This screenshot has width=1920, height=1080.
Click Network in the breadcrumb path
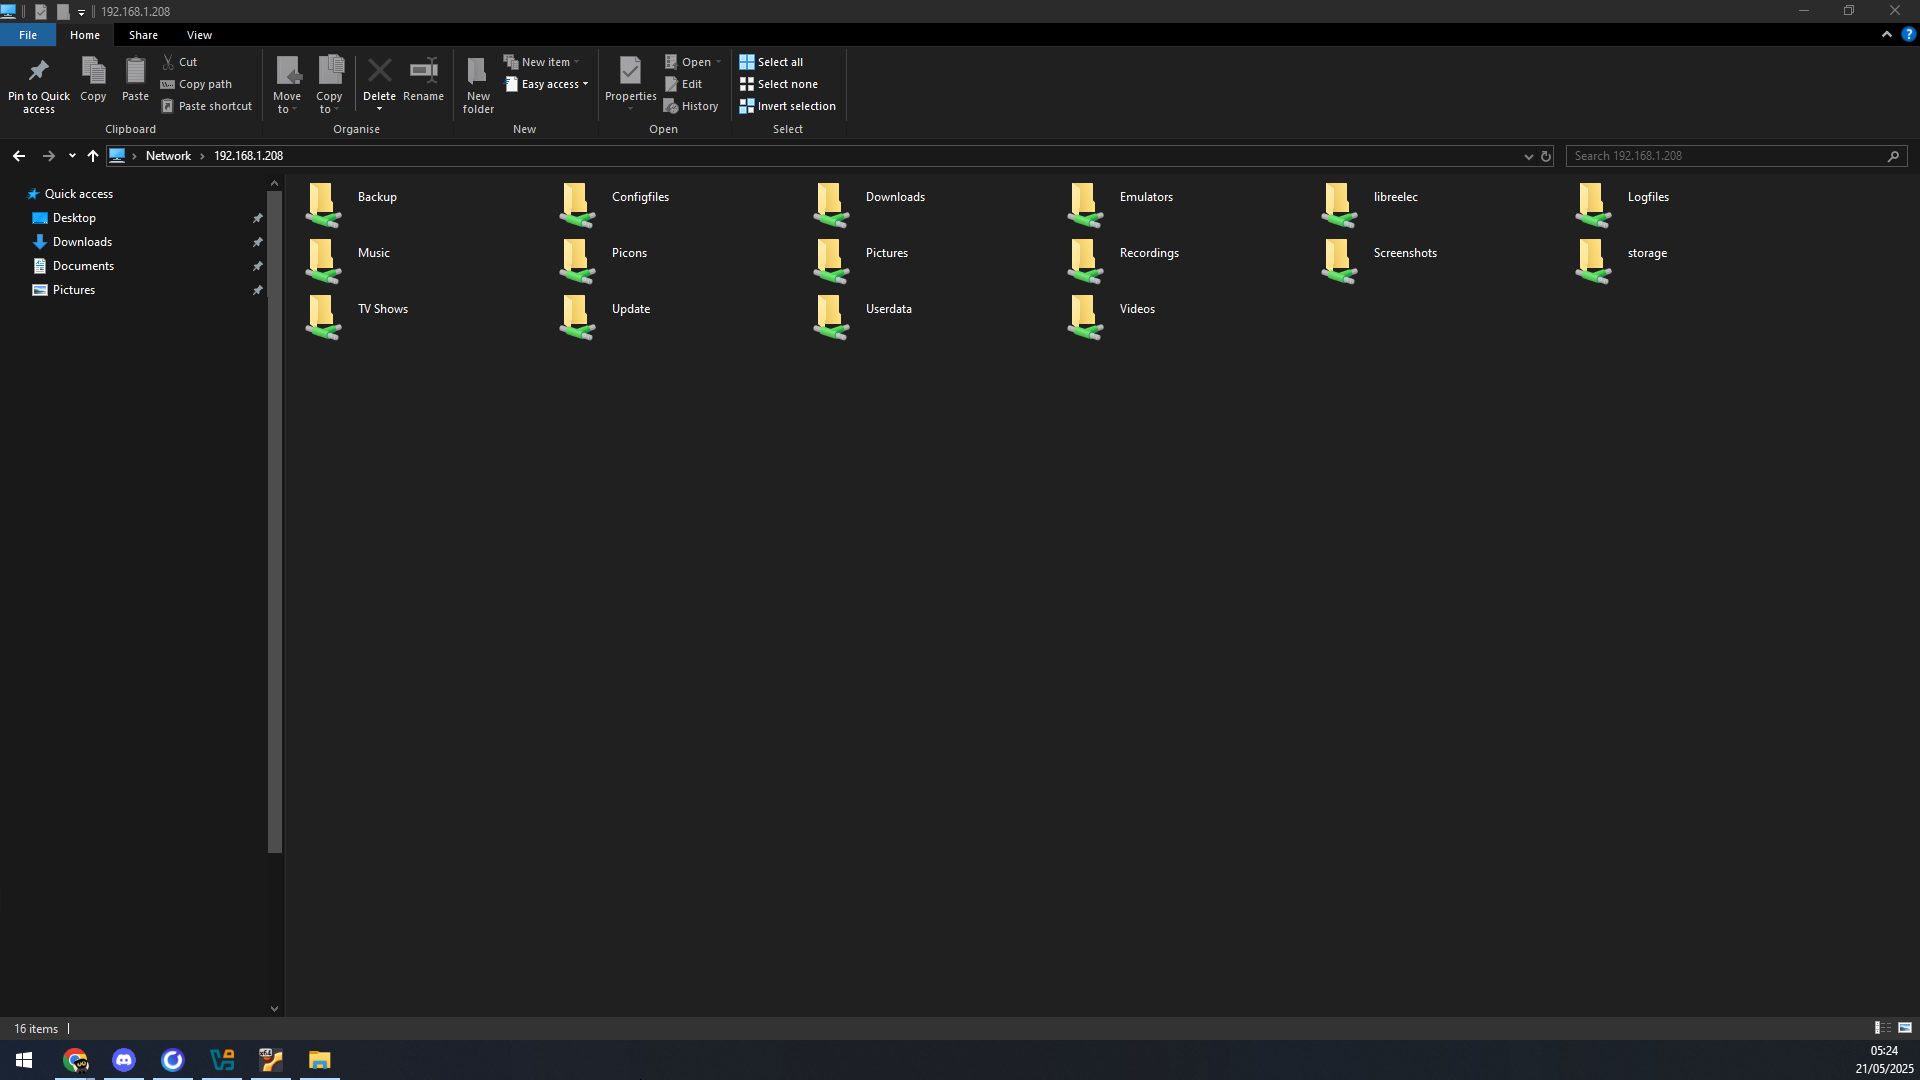tap(168, 156)
